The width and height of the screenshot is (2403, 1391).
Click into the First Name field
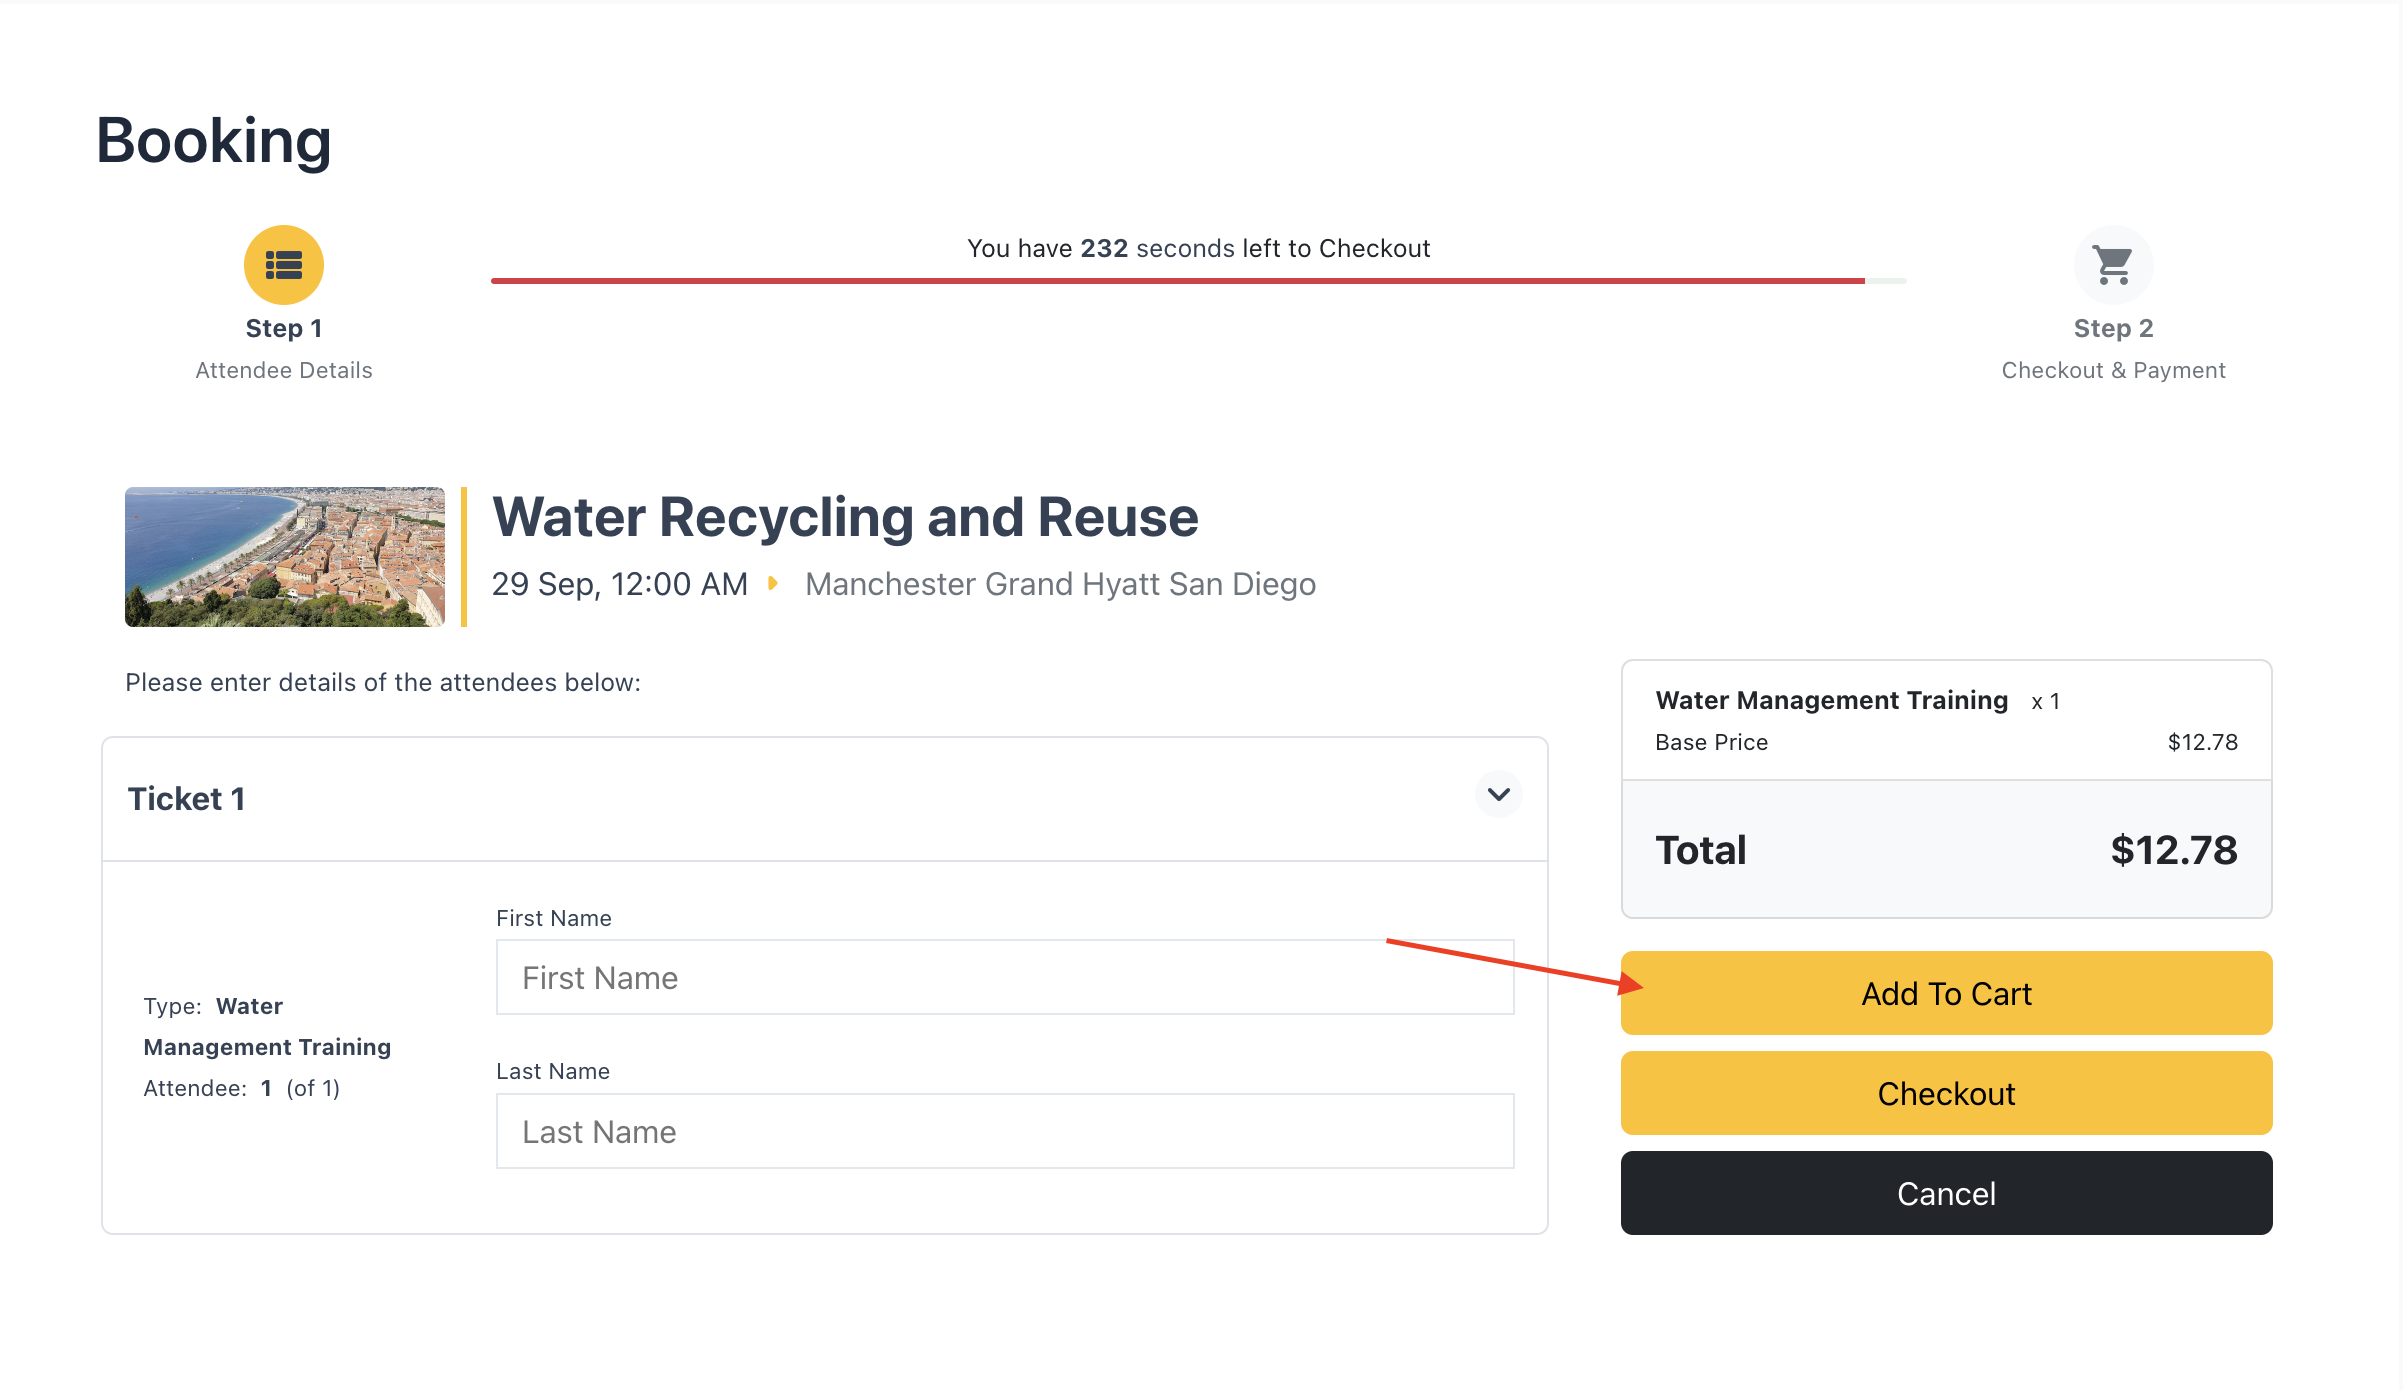point(1004,977)
